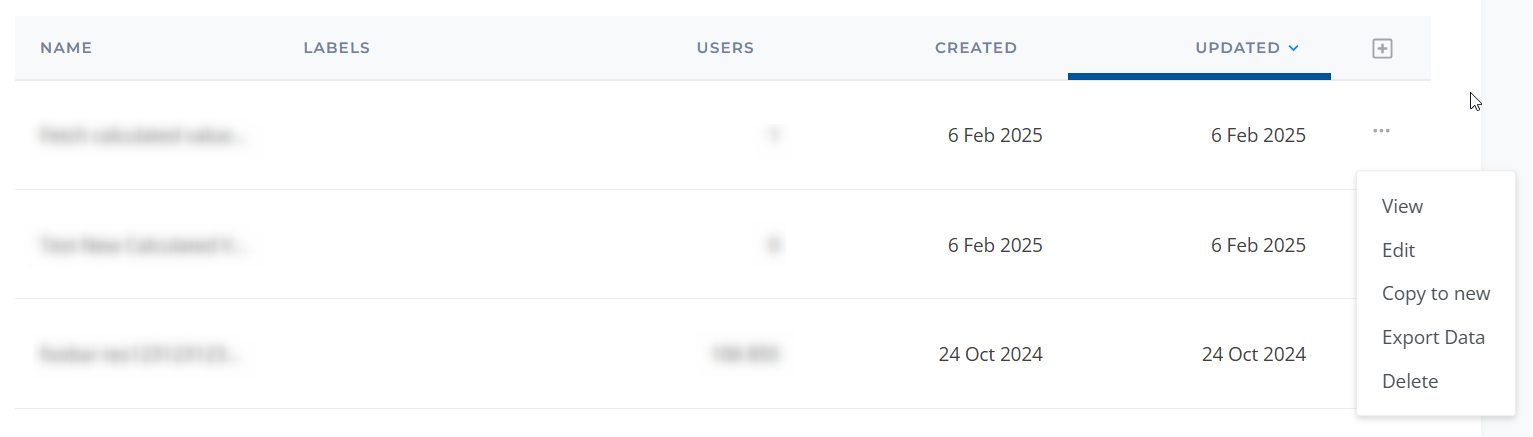
Task: Click the 24 Oct 2024 updated date
Action: tap(1254, 354)
